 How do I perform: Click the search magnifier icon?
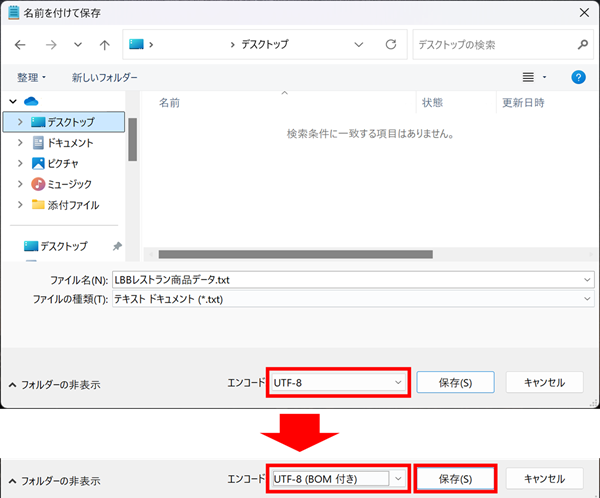[583, 45]
